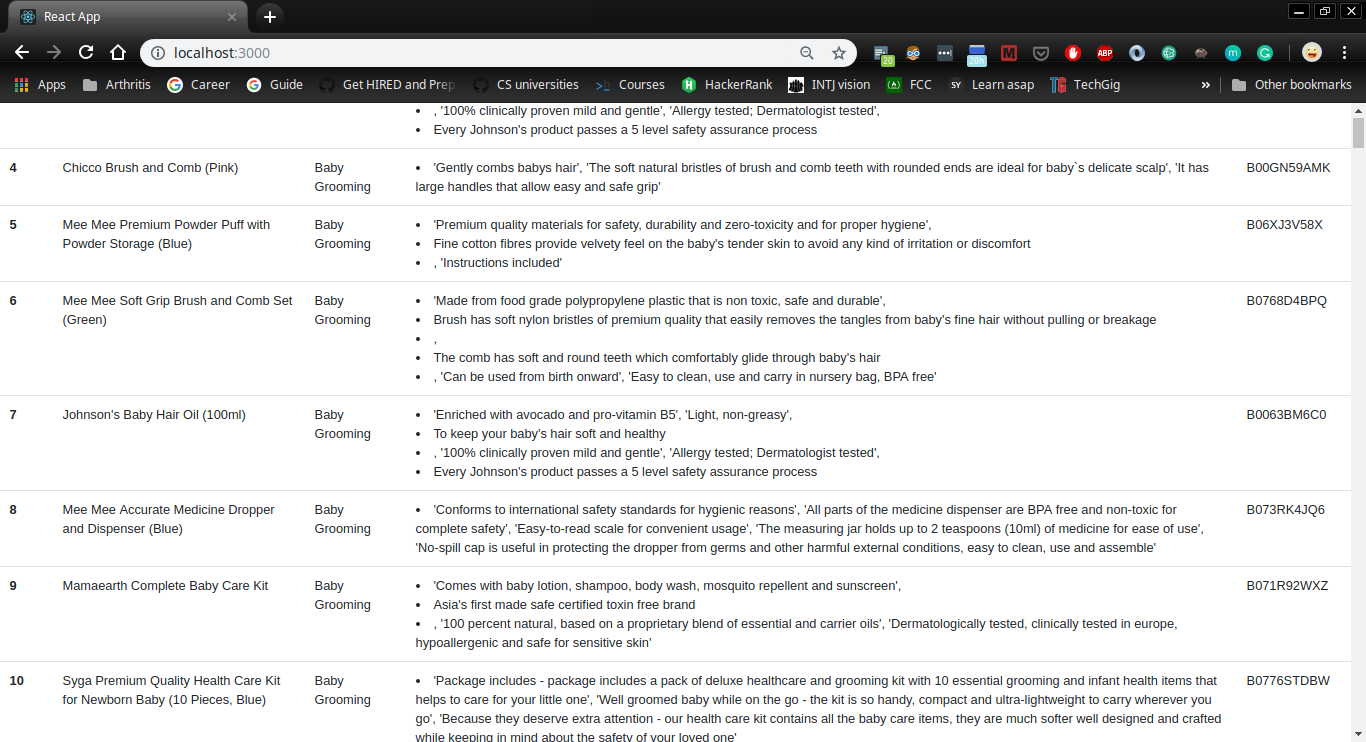Screen dimensions: 1366x742
Task: Open the Learn asap bookmark
Action: click(x=991, y=85)
